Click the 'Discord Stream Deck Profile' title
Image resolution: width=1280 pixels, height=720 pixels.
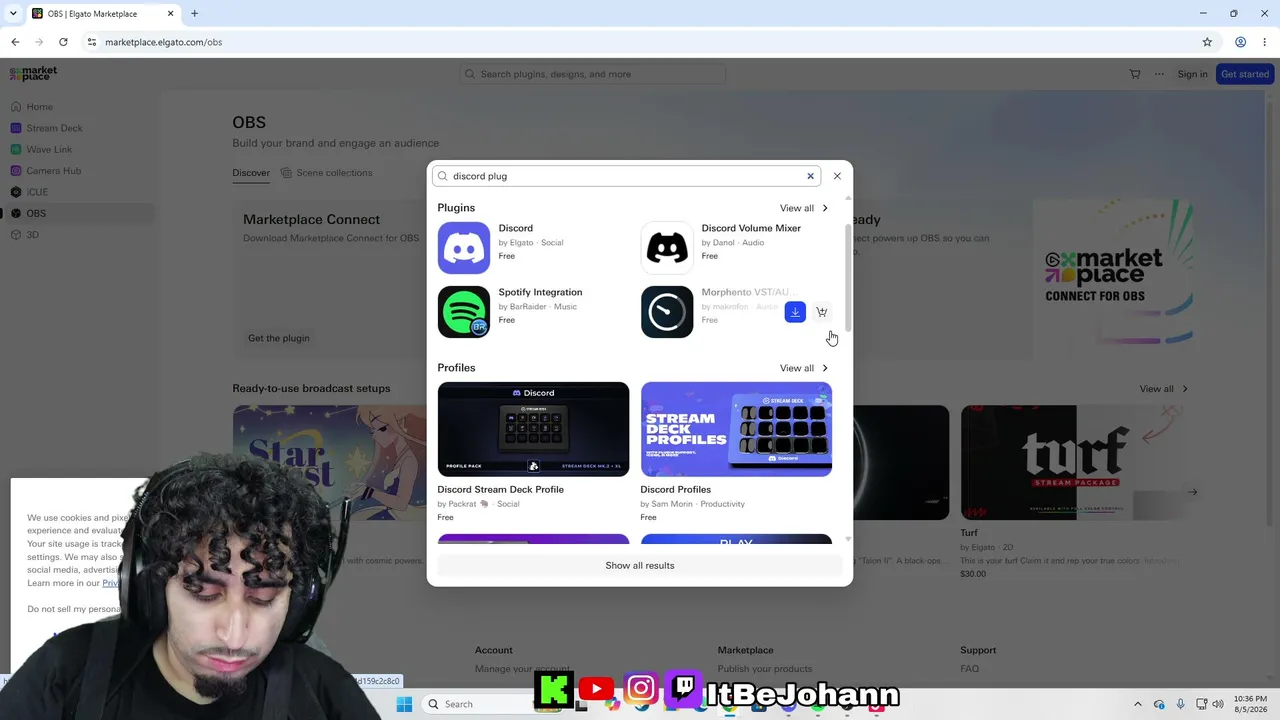[500, 490]
